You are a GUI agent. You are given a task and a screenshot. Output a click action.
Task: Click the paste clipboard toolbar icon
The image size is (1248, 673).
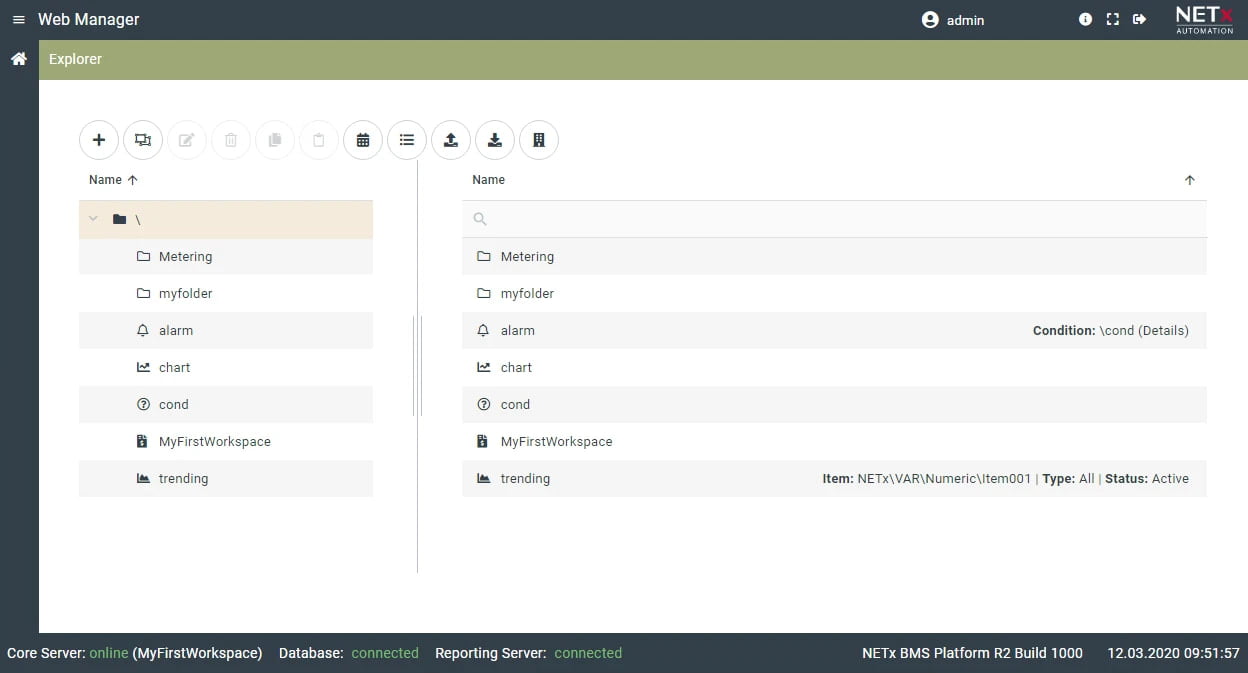tap(319, 140)
